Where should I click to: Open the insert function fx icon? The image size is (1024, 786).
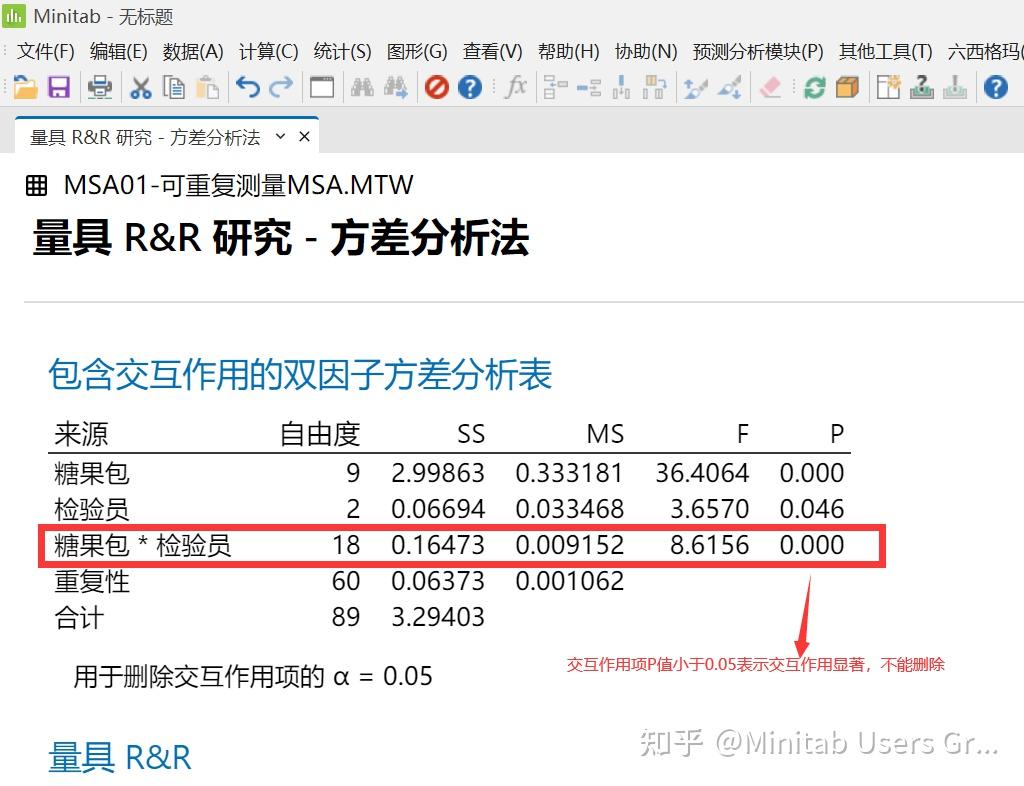tap(516, 87)
